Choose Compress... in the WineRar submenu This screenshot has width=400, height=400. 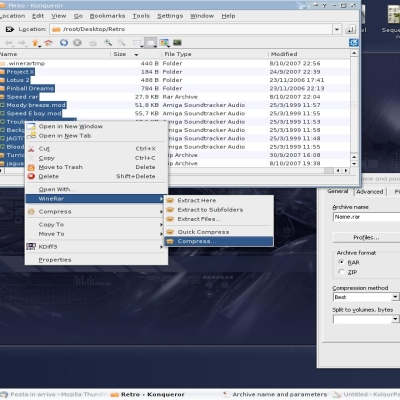pos(219,241)
